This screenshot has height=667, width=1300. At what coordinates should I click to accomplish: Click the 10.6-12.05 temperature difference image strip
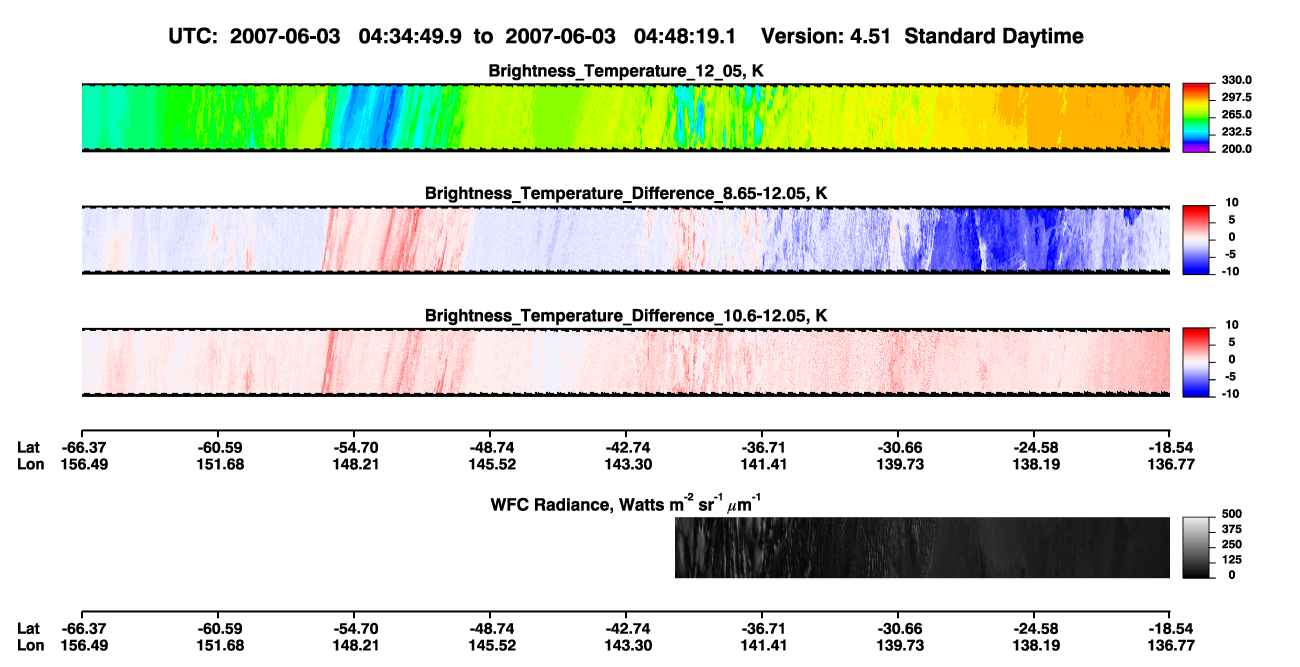tap(625, 361)
